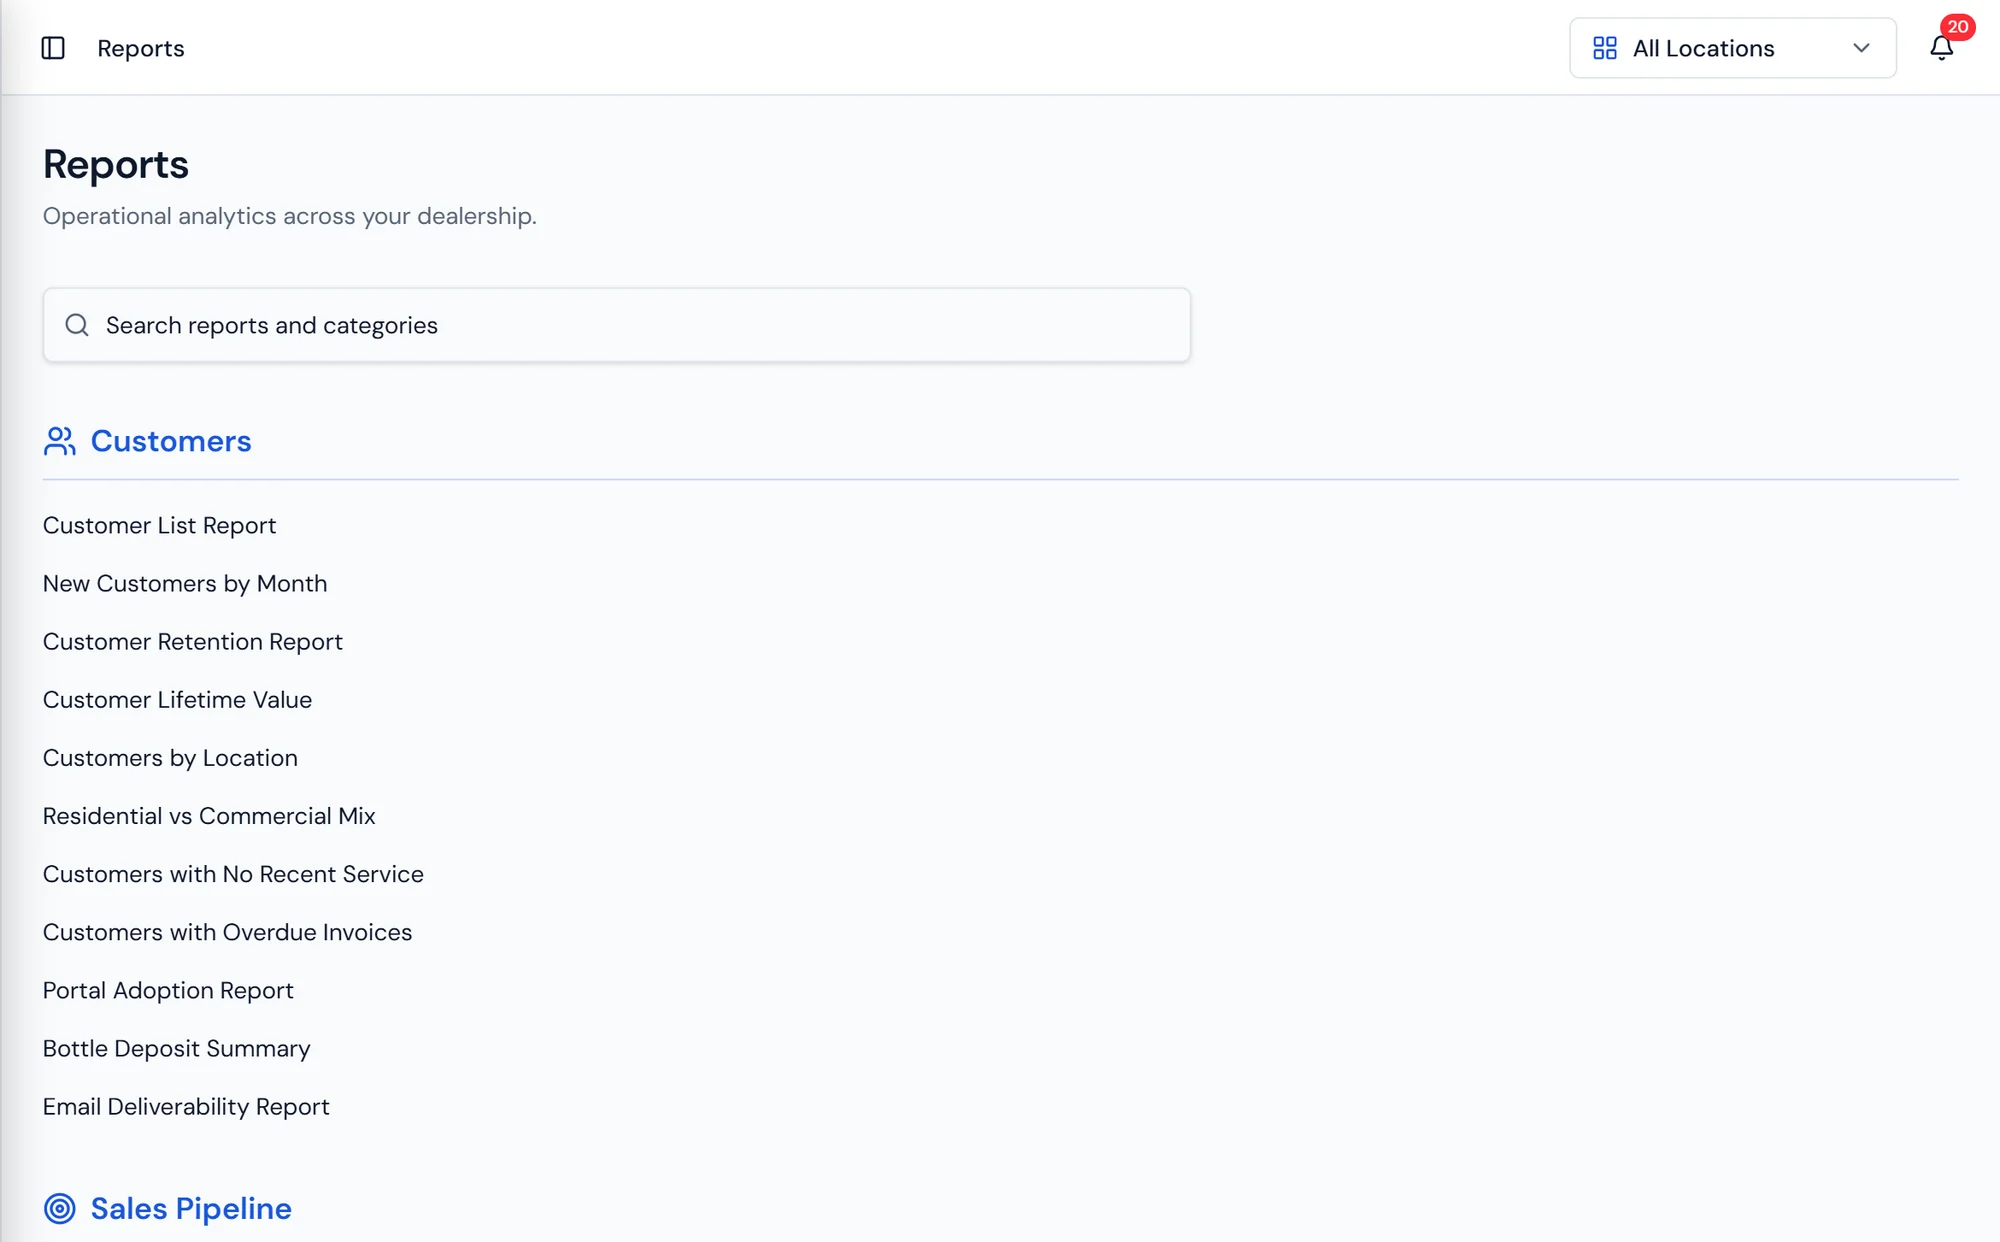This screenshot has height=1242, width=2000.
Task: Open Portal Adoption Report
Action: 168,990
